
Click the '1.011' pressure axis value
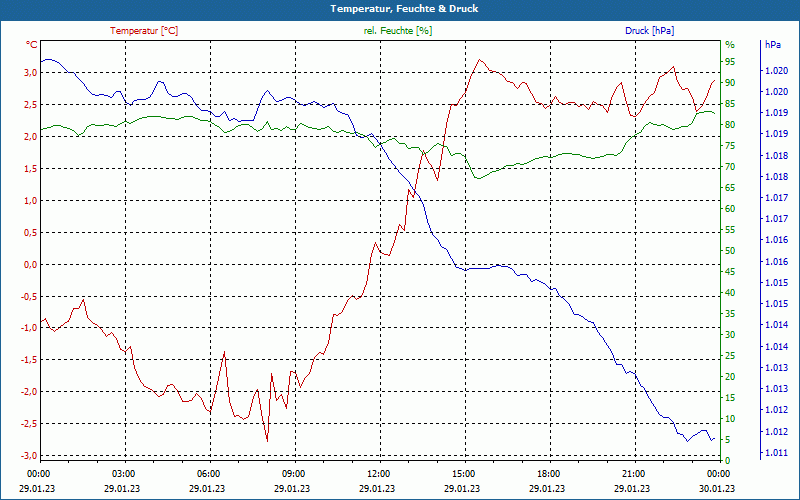pos(776,453)
